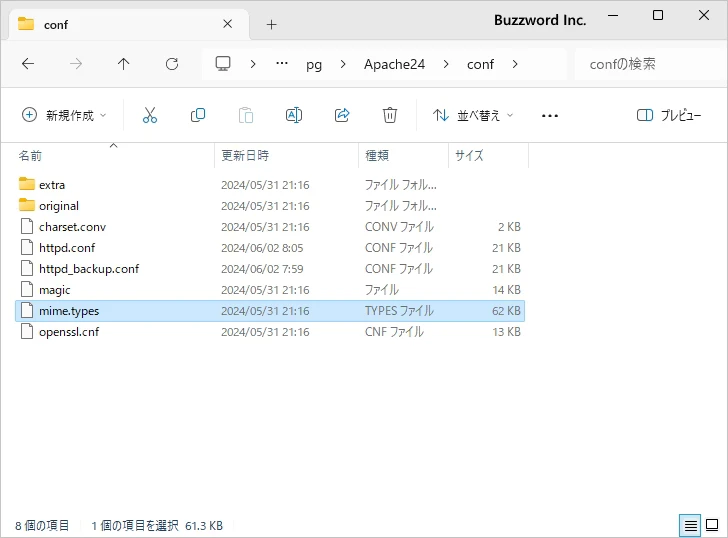Open the 並べ替え sort dropdown

(x=473, y=115)
